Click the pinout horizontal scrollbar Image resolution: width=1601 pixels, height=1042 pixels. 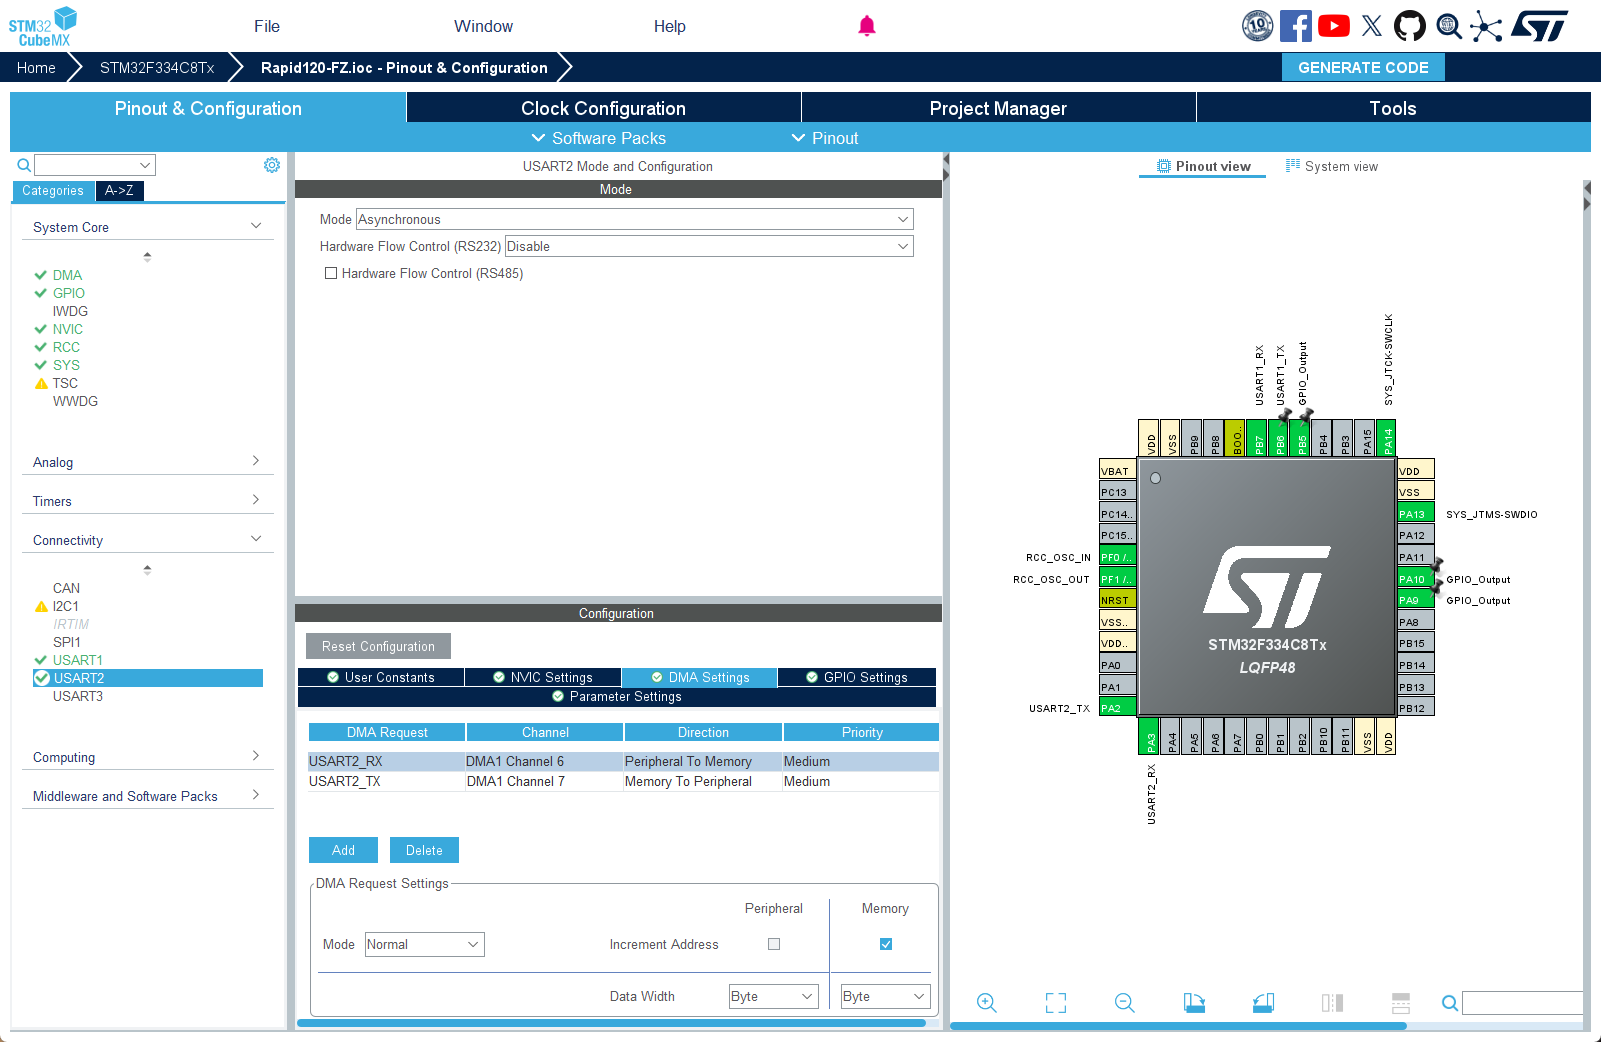pyautogui.click(x=1178, y=1025)
